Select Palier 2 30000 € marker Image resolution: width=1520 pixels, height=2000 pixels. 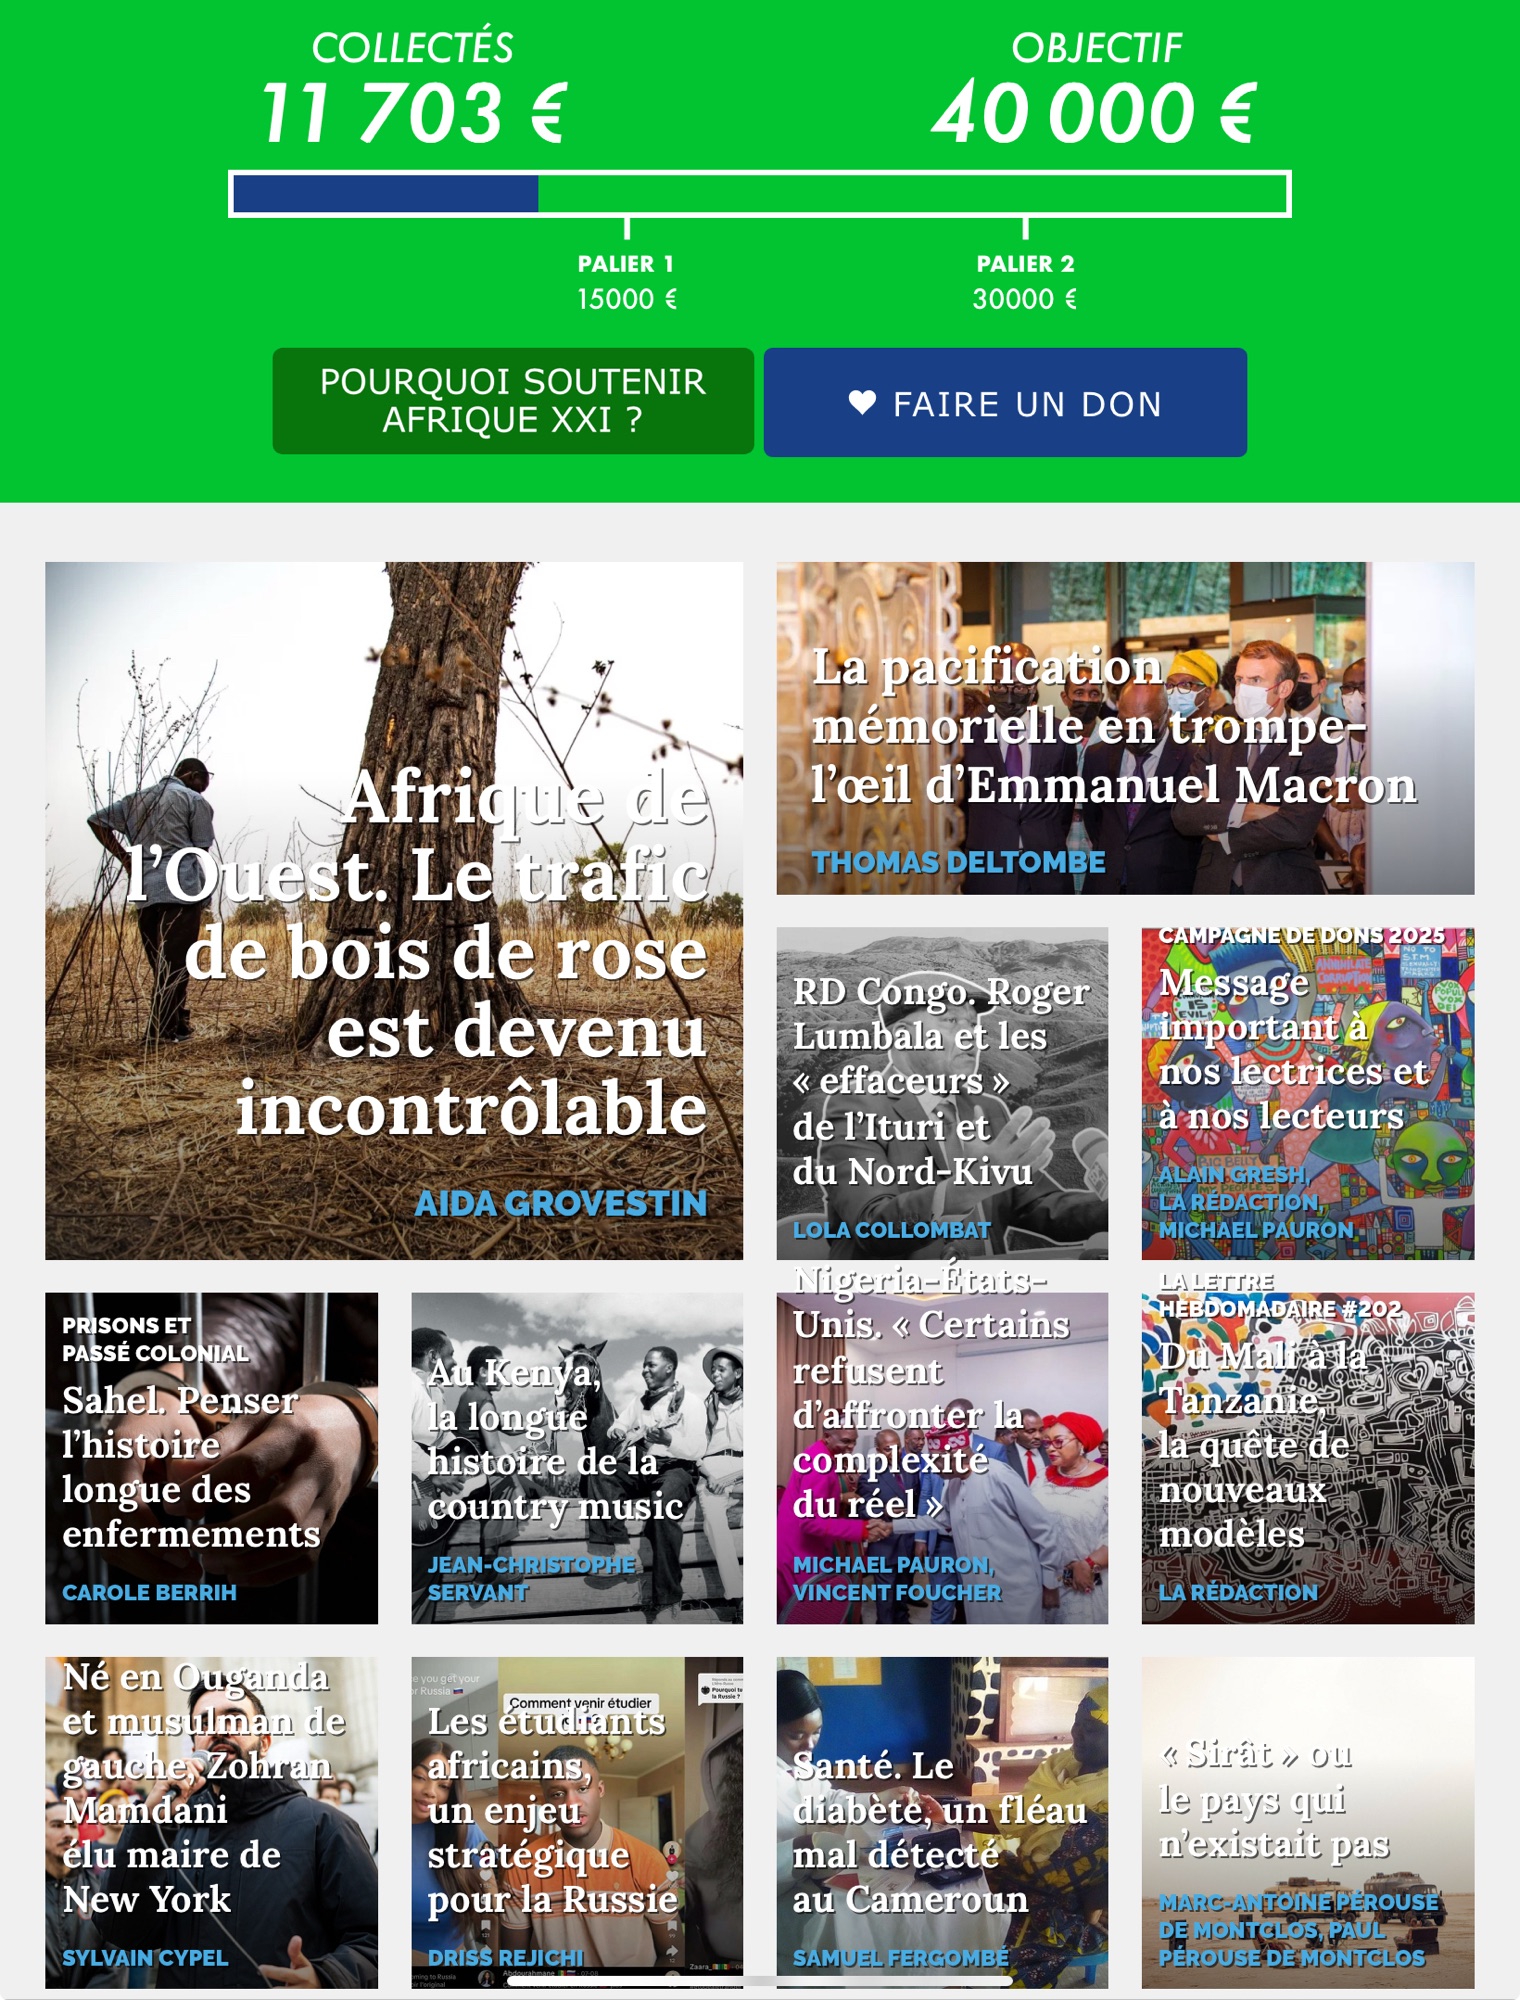(x=1025, y=281)
